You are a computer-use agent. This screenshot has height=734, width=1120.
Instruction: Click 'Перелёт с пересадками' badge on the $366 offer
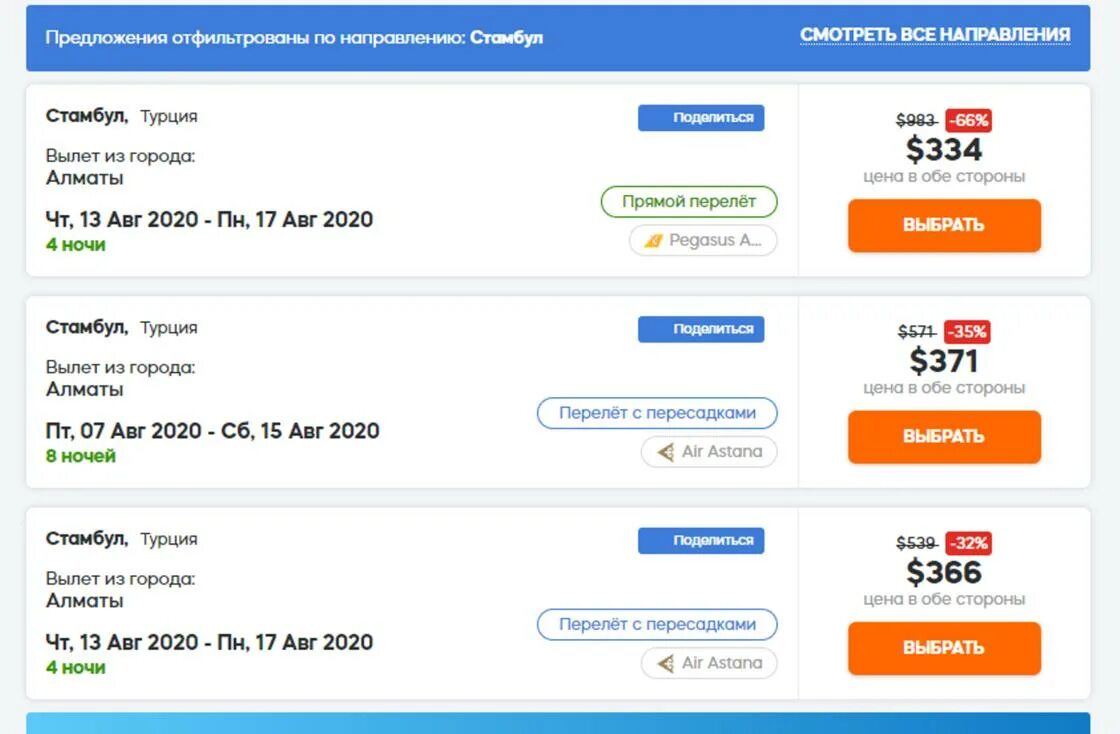[657, 625]
